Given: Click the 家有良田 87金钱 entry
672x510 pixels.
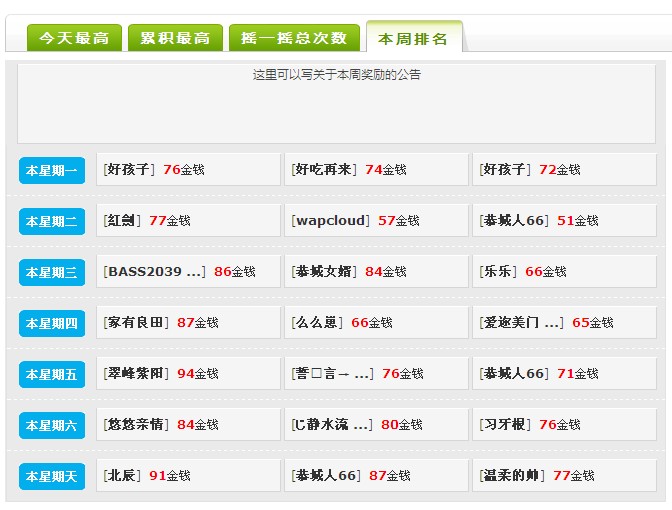Looking at the screenshot, I should click(188, 323).
